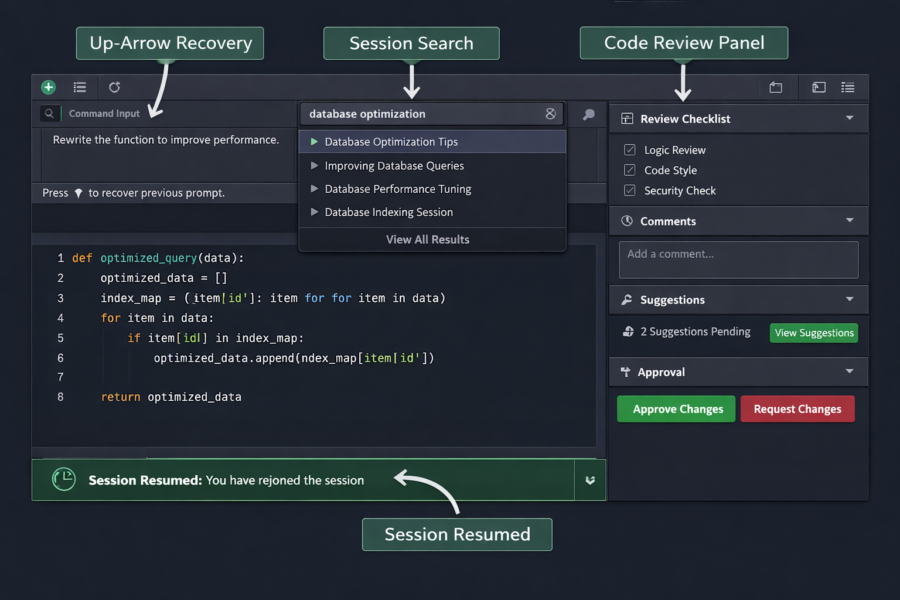Expand the Improving Database Queries result arrow
This screenshot has width=900, height=600.
pyautogui.click(x=314, y=165)
